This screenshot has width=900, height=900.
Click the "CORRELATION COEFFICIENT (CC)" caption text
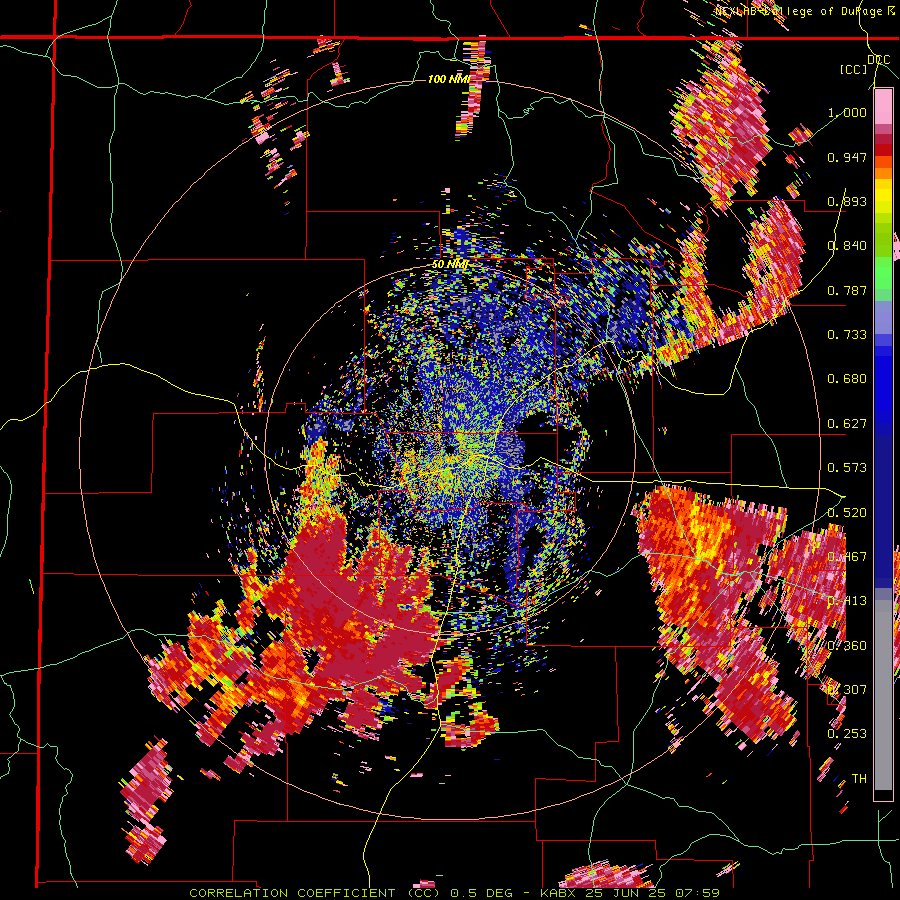315,893
